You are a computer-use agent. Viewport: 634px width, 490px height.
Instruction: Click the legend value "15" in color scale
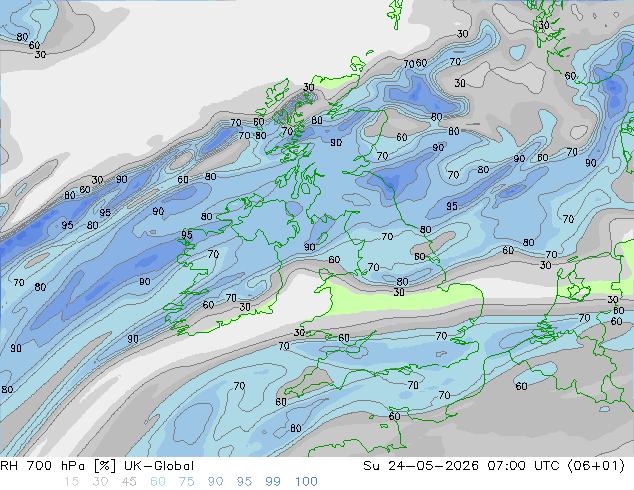[x=71, y=482]
